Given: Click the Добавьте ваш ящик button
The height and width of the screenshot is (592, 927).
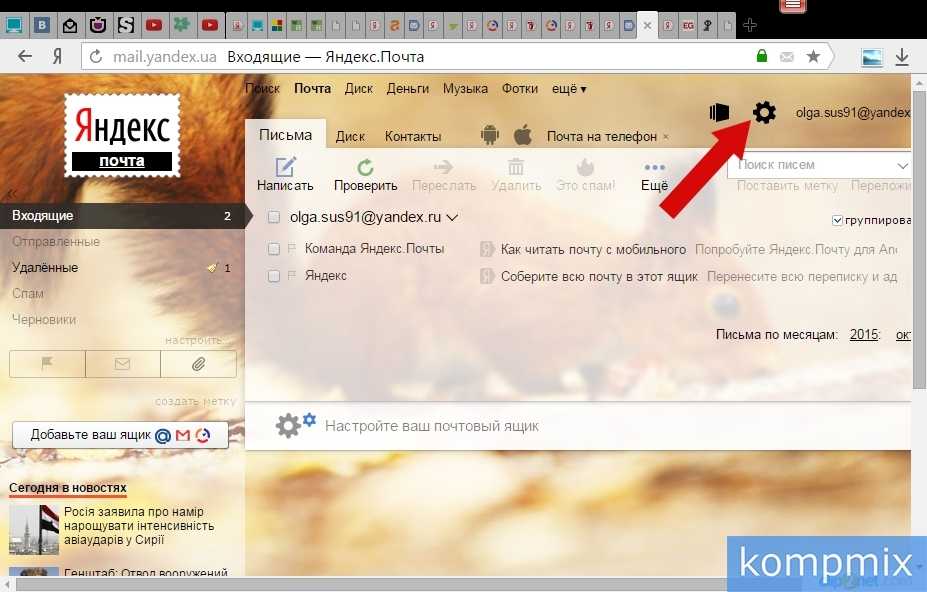Looking at the screenshot, I should [x=120, y=435].
